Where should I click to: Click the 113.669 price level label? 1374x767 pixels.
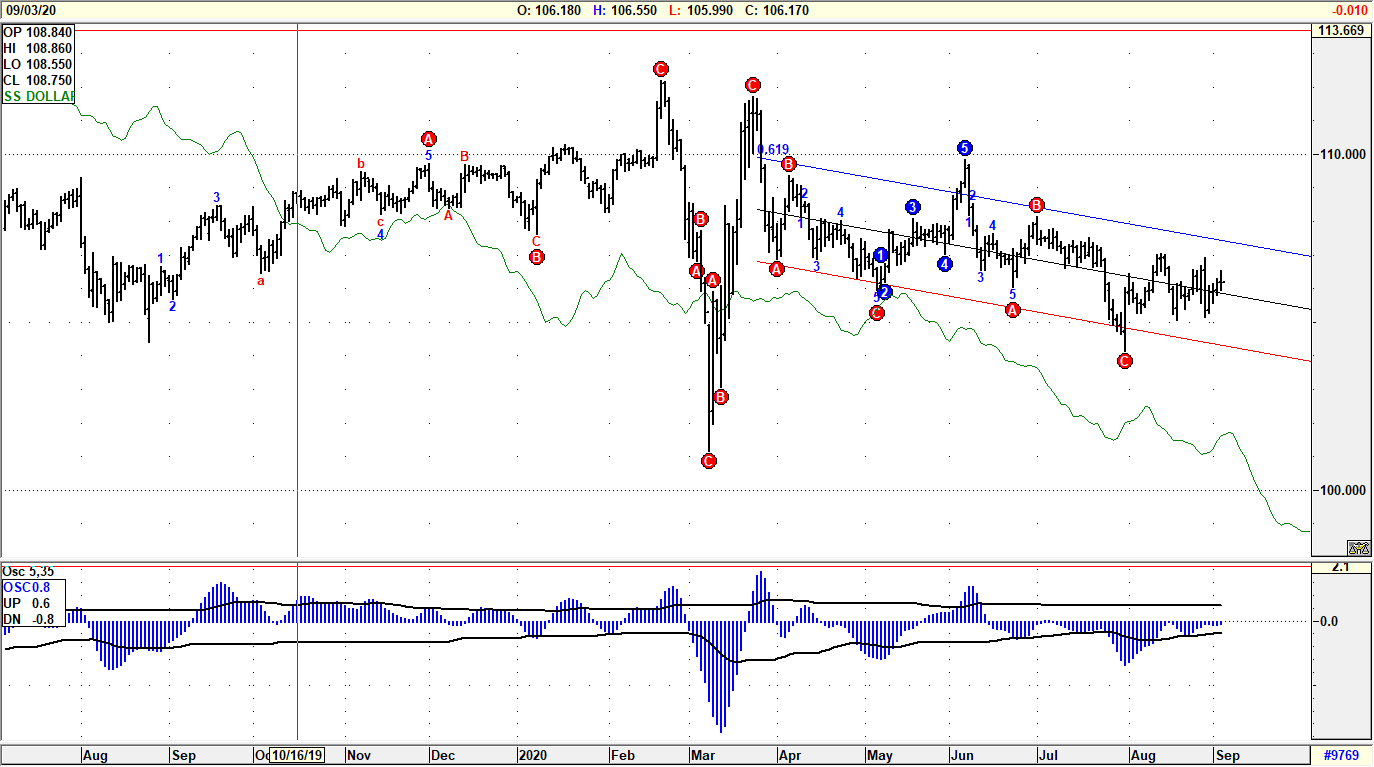click(1341, 31)
